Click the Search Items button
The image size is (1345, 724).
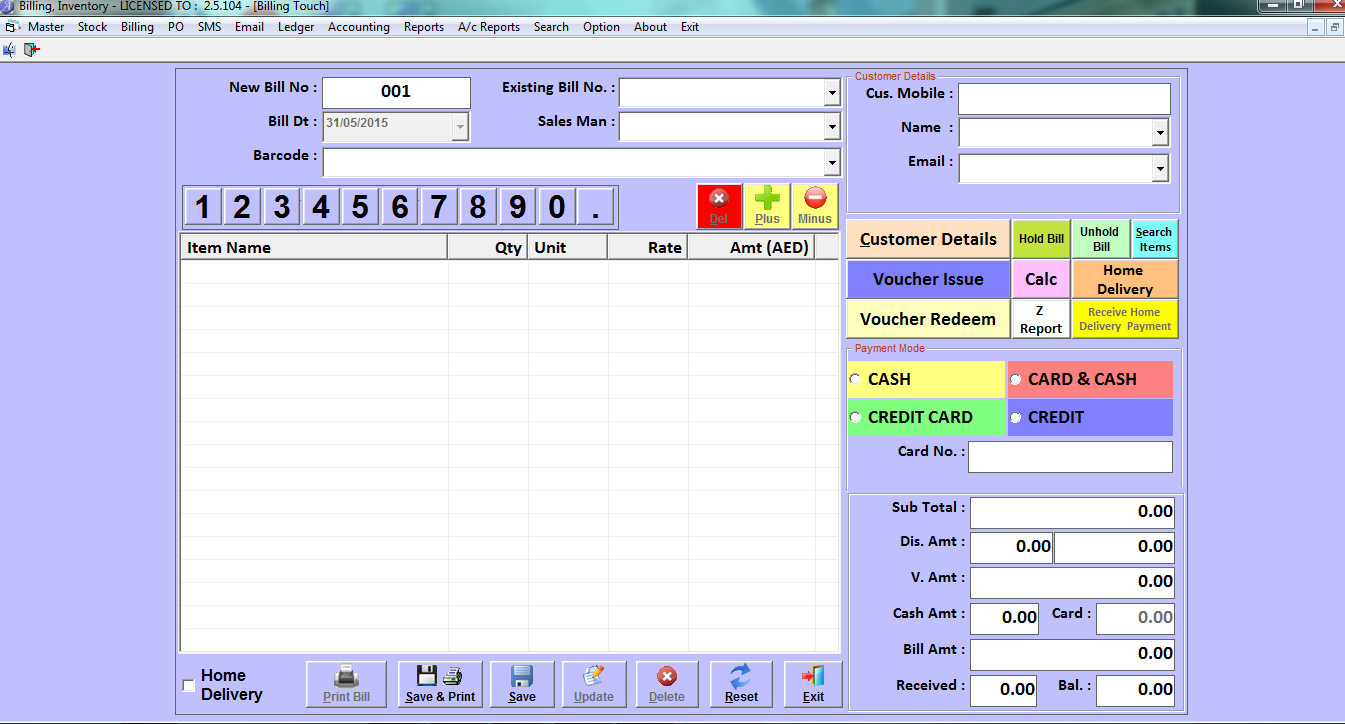pos(1154,239)
